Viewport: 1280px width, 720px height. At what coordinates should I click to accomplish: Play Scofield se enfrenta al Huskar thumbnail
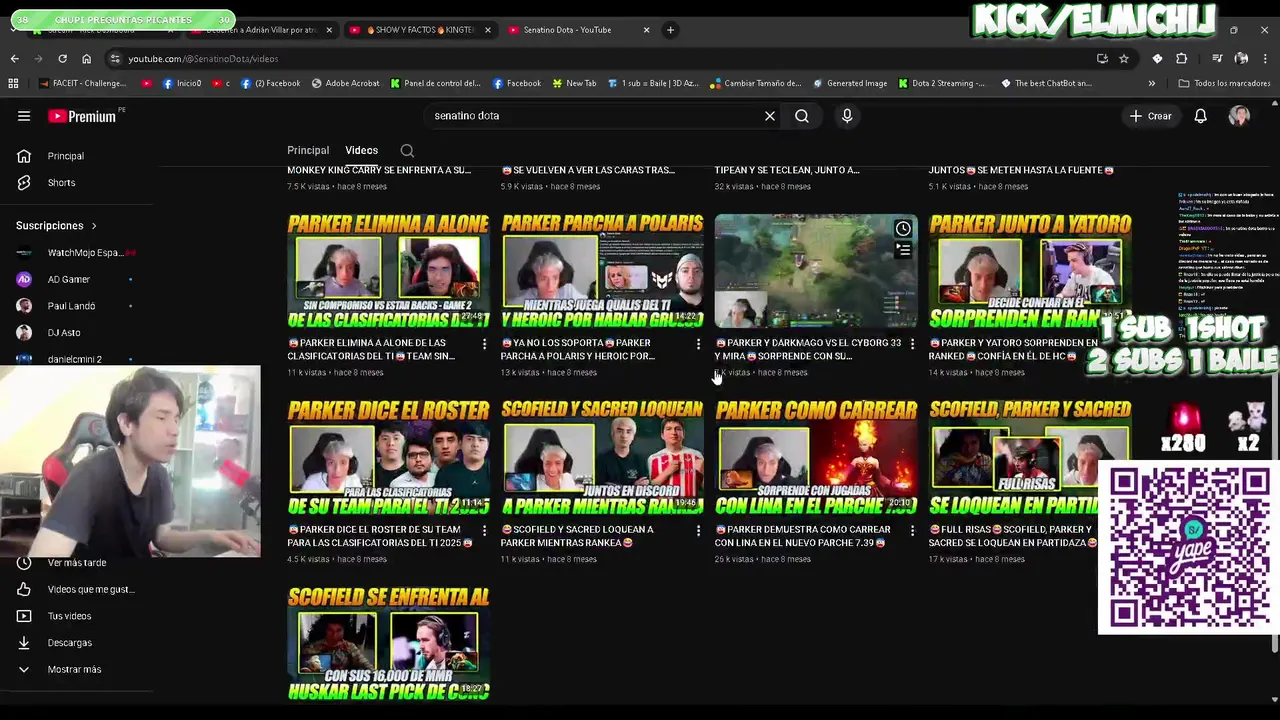pos(388,643)
